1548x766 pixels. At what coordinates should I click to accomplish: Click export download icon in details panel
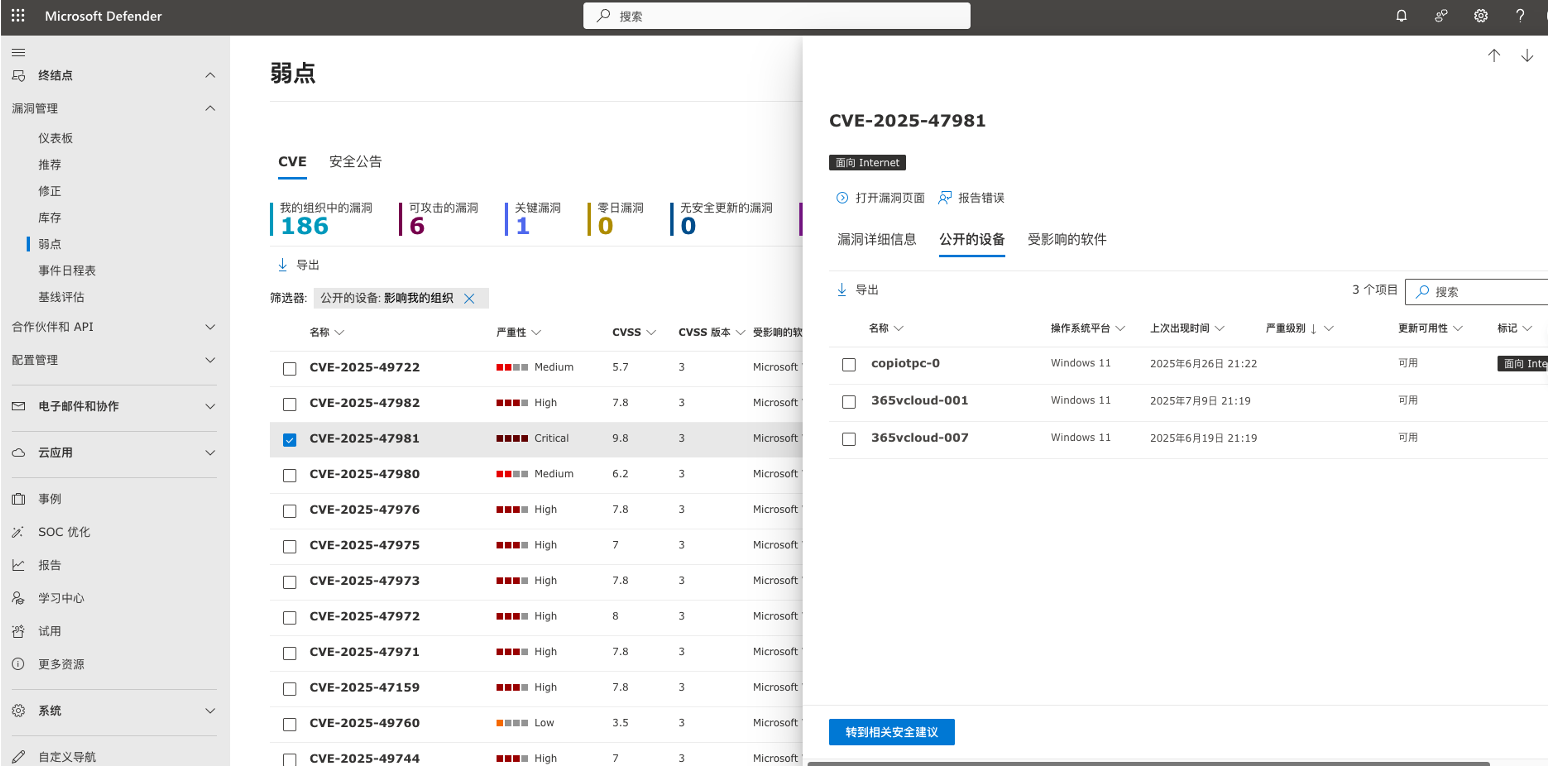[841, 290]
